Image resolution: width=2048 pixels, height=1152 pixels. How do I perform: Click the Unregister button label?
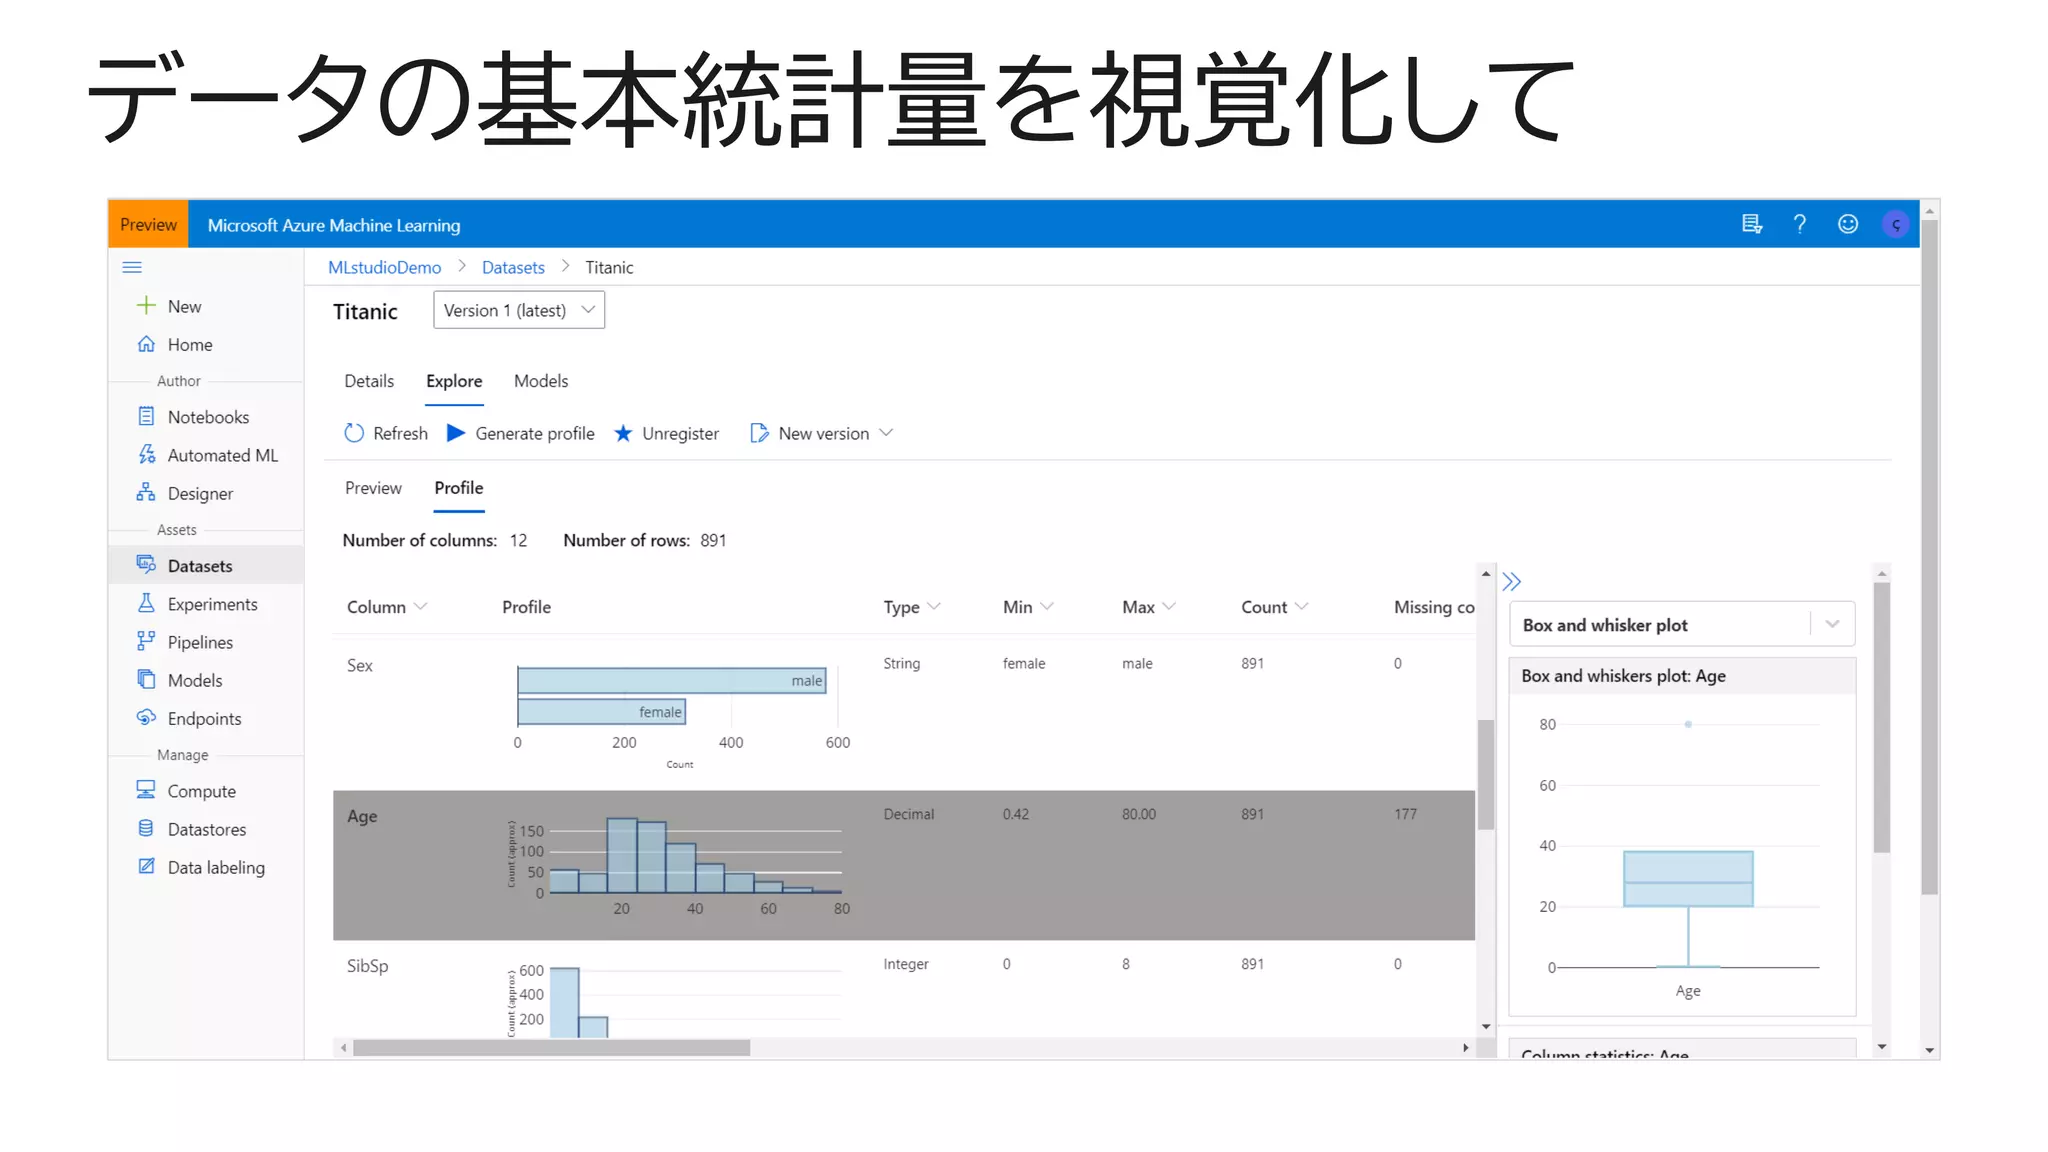click(x=680, y=433)
